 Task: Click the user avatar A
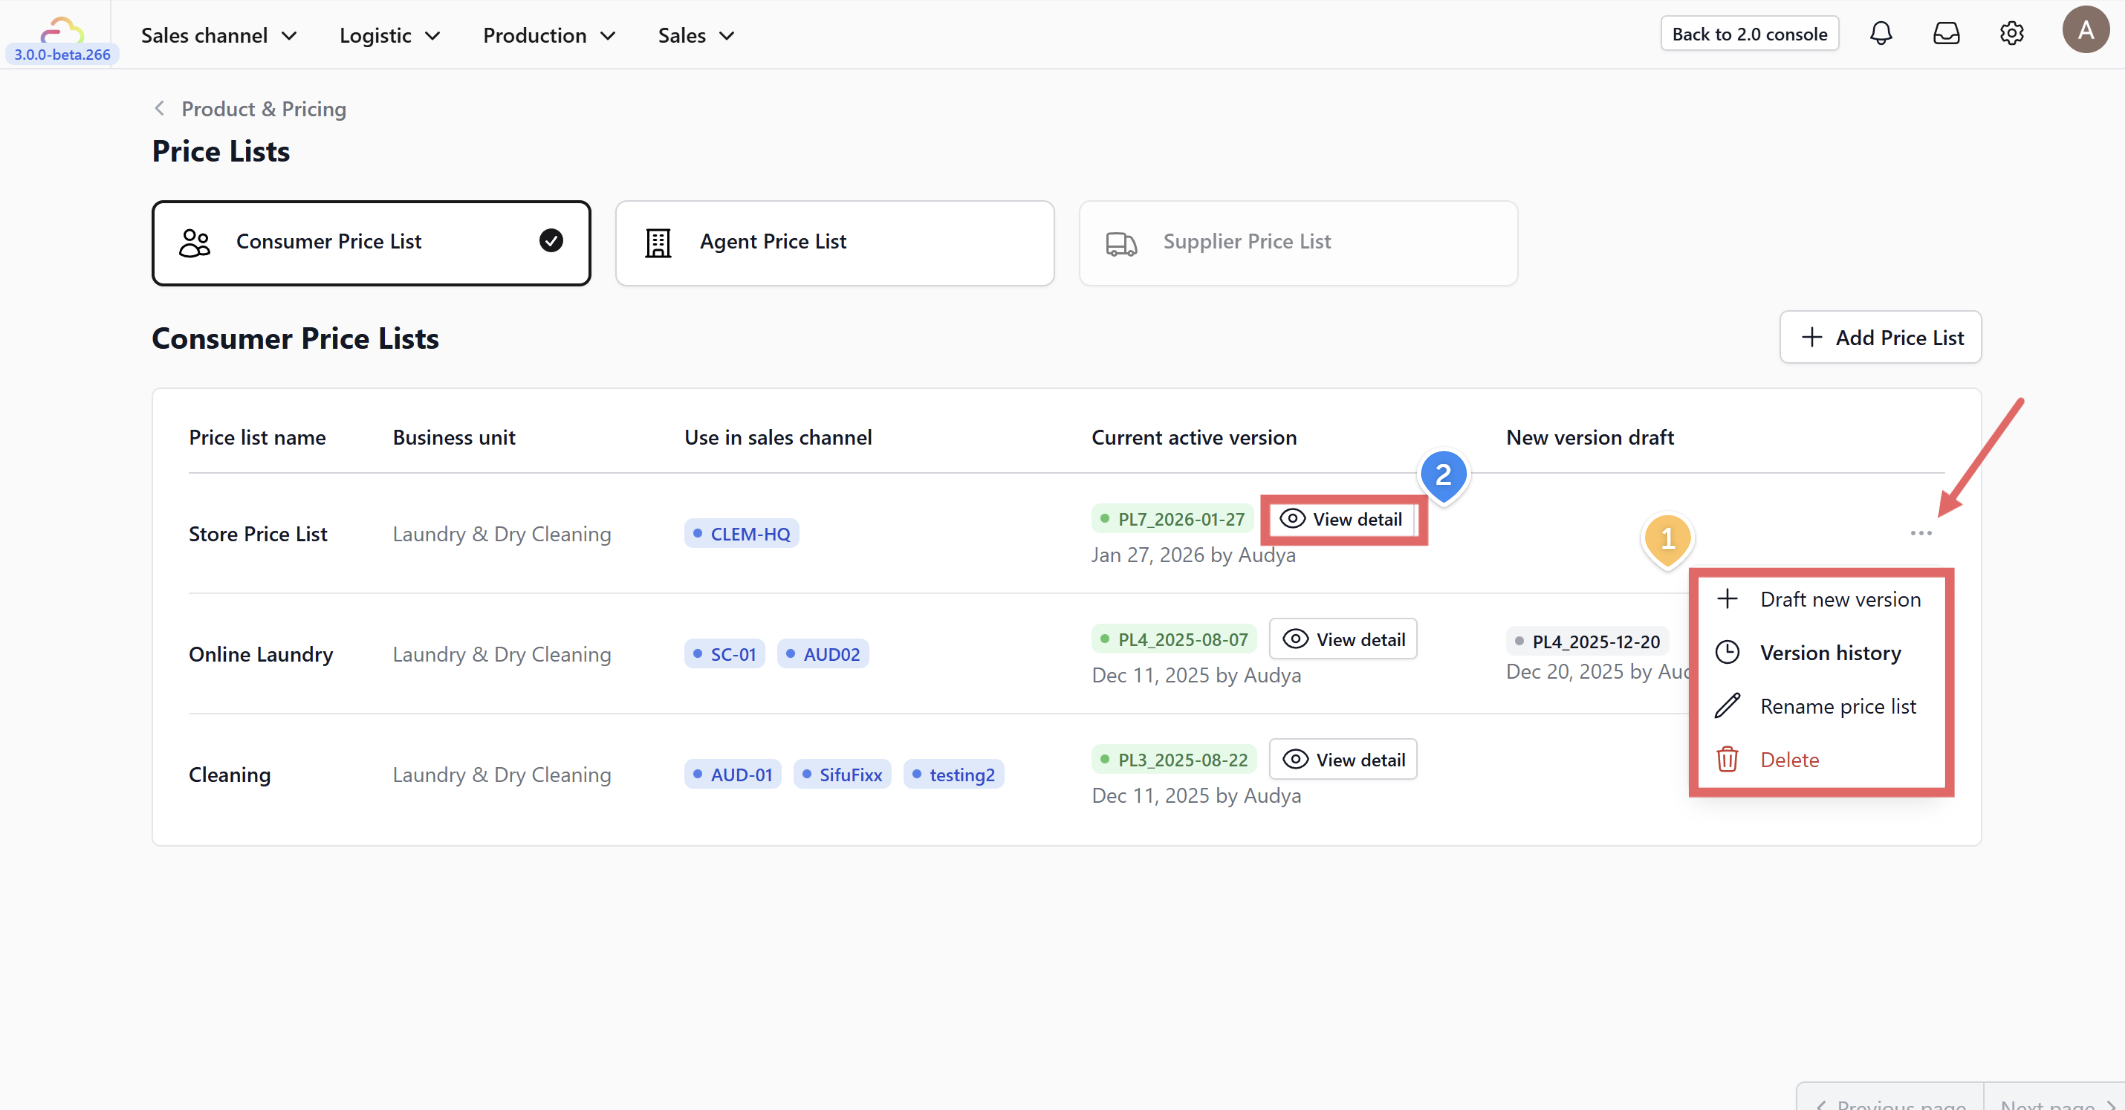point(2086,30)
